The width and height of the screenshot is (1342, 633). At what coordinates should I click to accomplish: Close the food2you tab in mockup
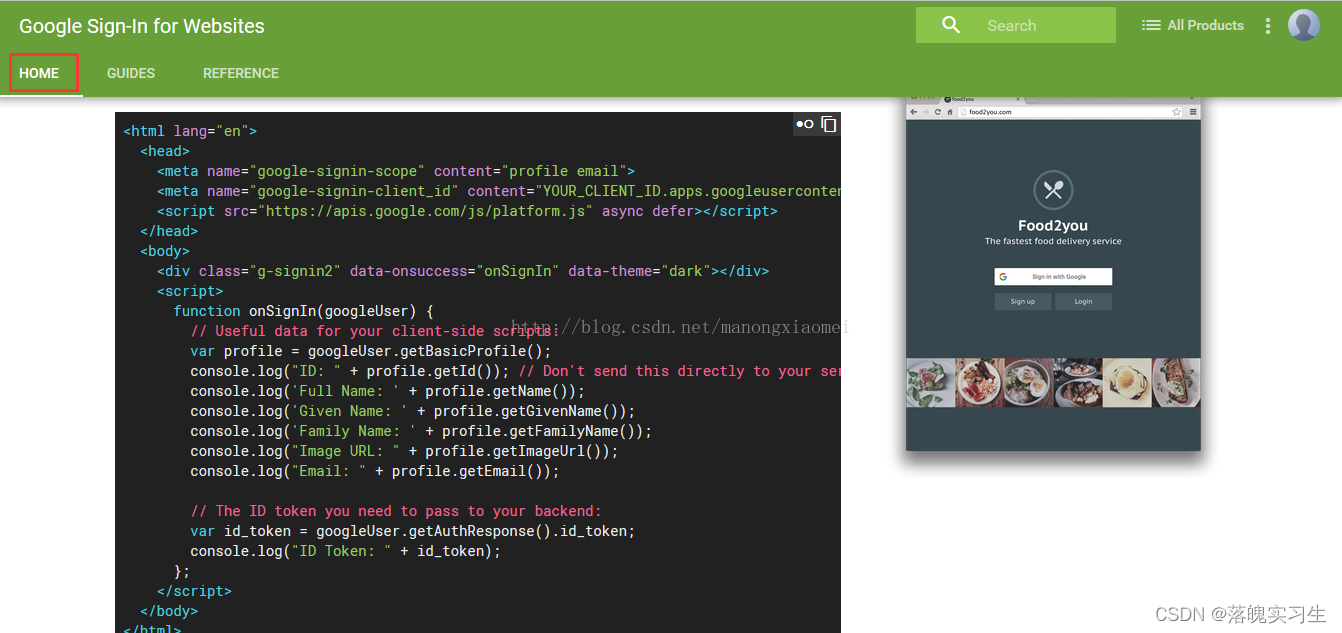pyautogui.click(x=1018, y=99)
